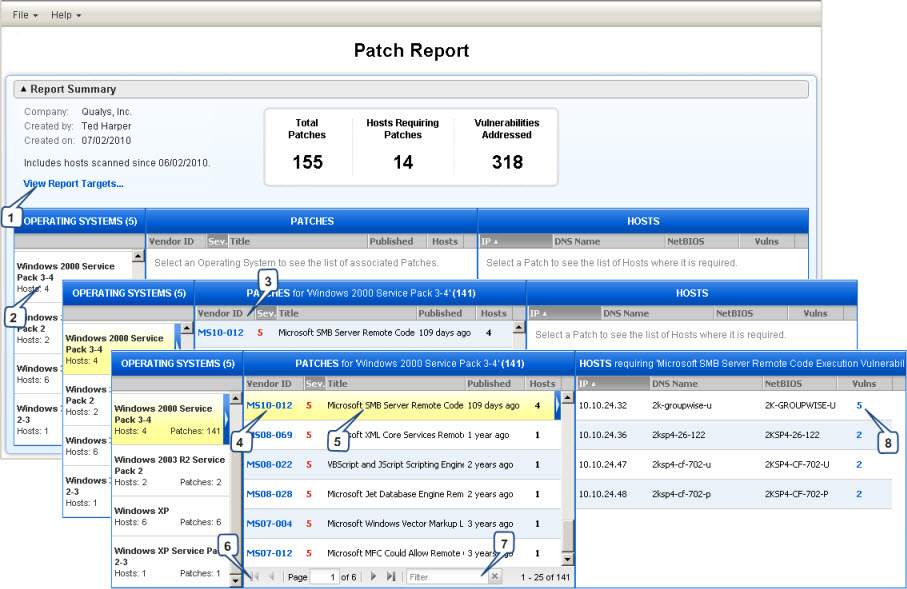This screenshot has height=589, width=907.
Task: Jump to last page using the last-page icon
Action: (391, 577)
